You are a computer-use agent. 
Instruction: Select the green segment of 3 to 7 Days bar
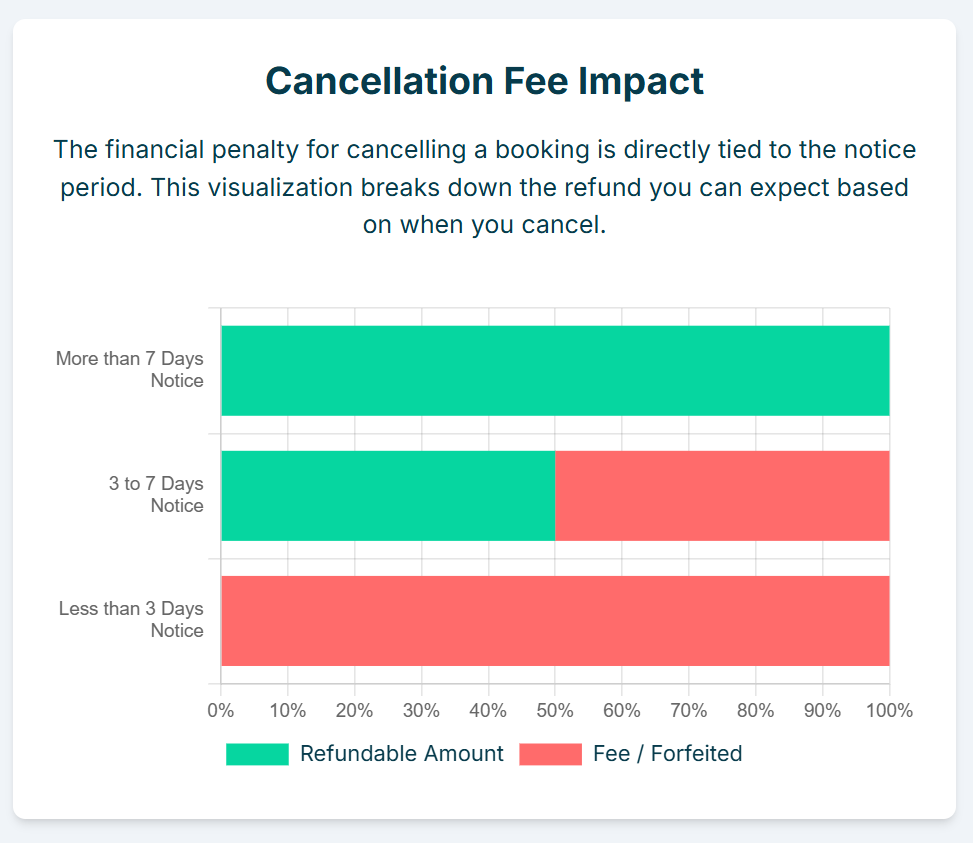[x=388, y=496]
